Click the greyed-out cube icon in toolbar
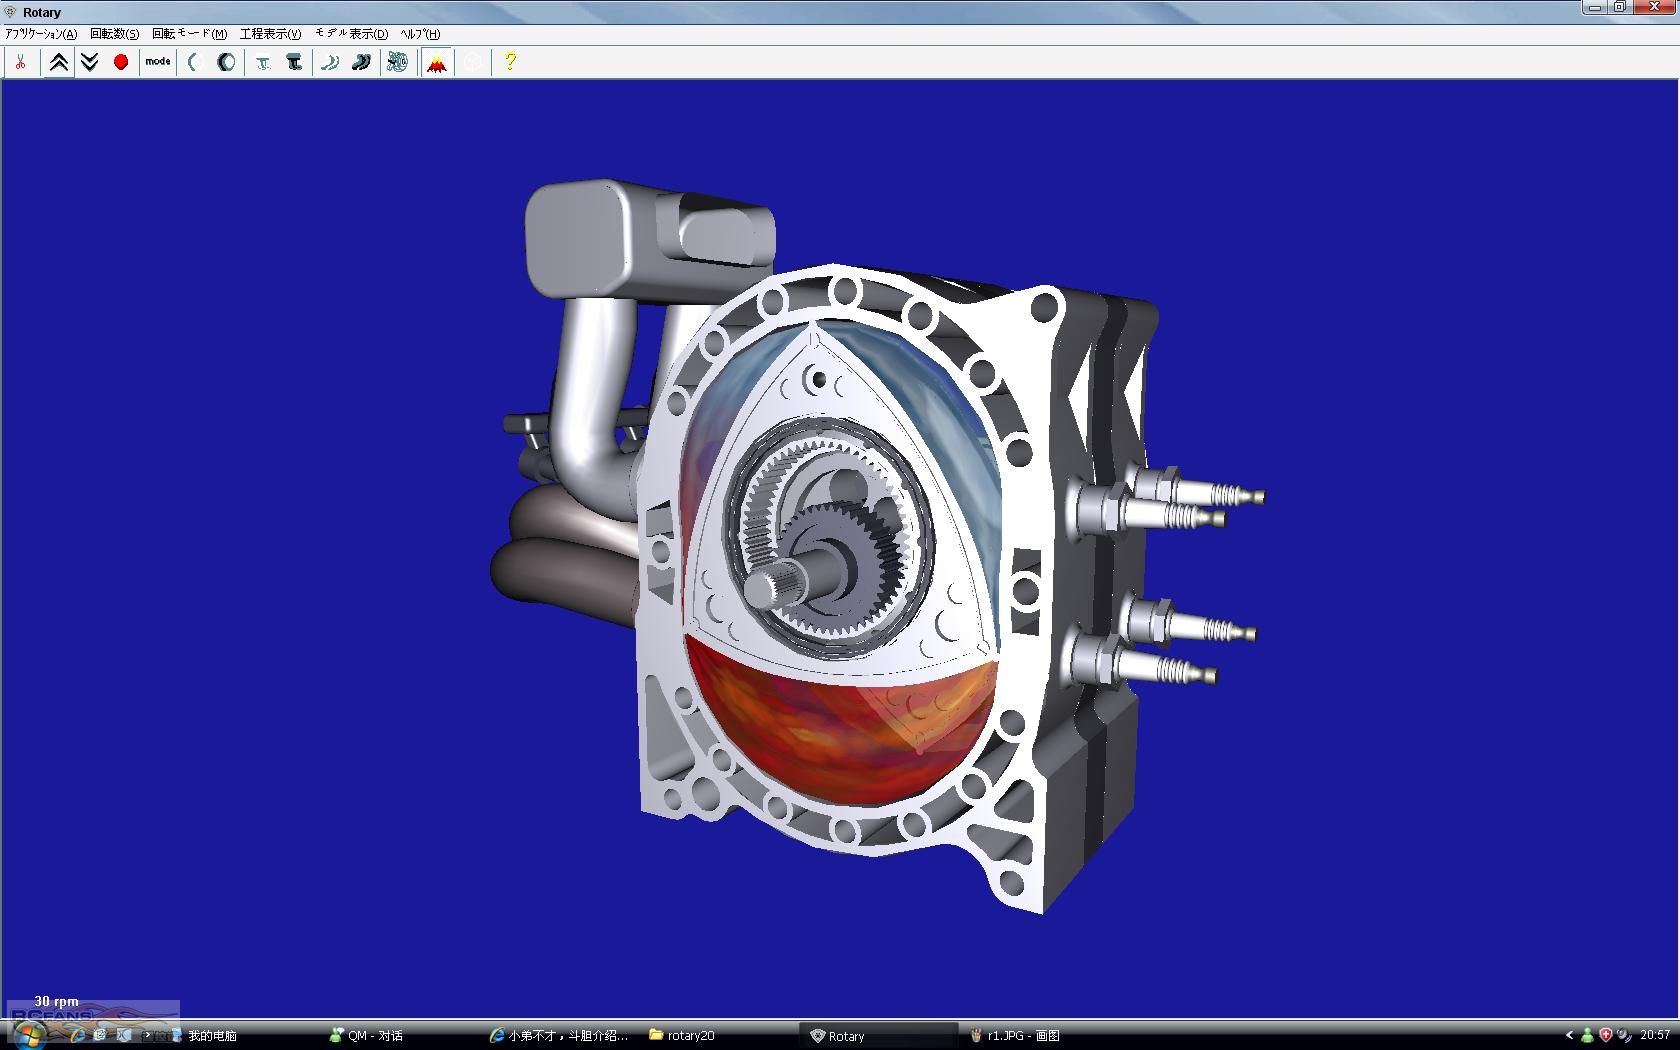The image size is (1680, 1050). tap(472, 62)
